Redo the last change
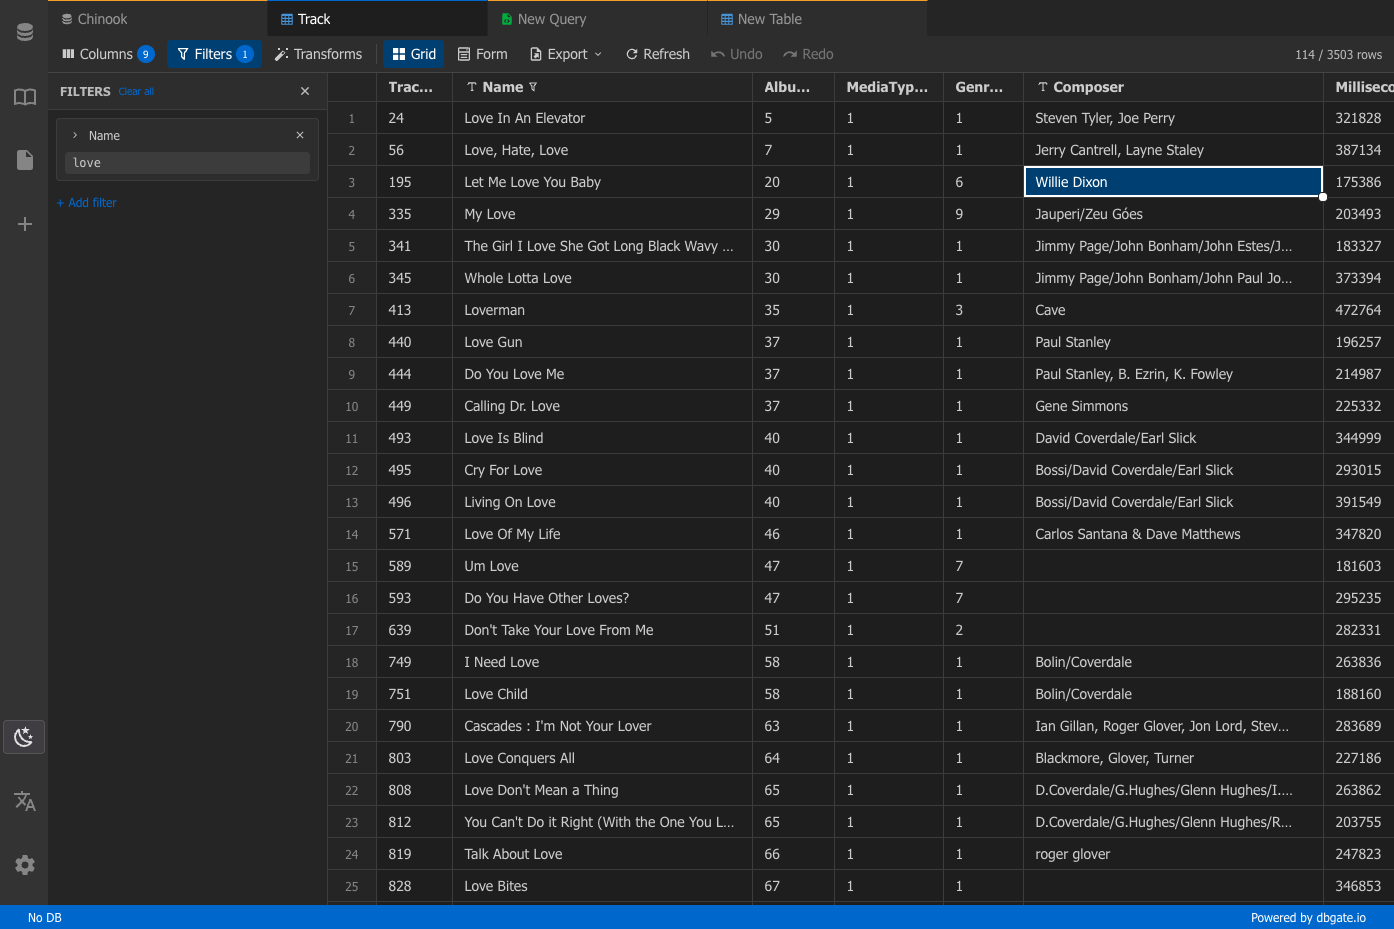Viewport: 1394px width, 929px height. 808,54
